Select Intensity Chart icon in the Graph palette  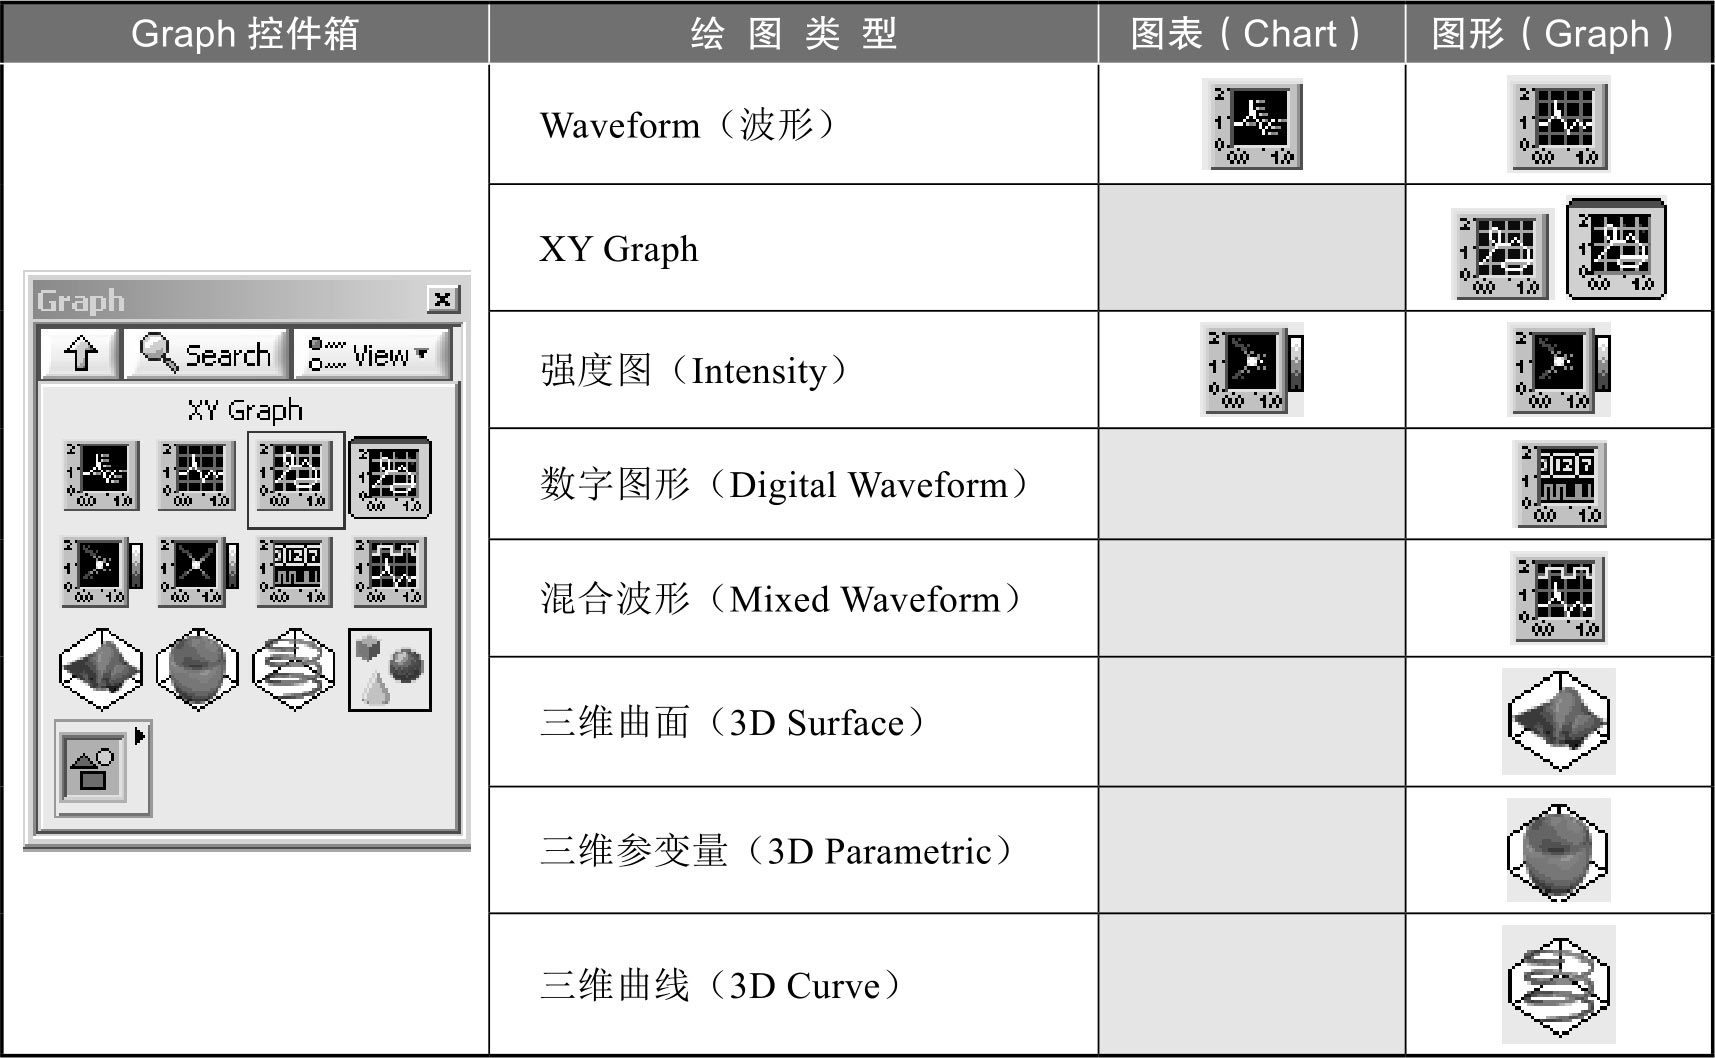[x=103, y=572]
